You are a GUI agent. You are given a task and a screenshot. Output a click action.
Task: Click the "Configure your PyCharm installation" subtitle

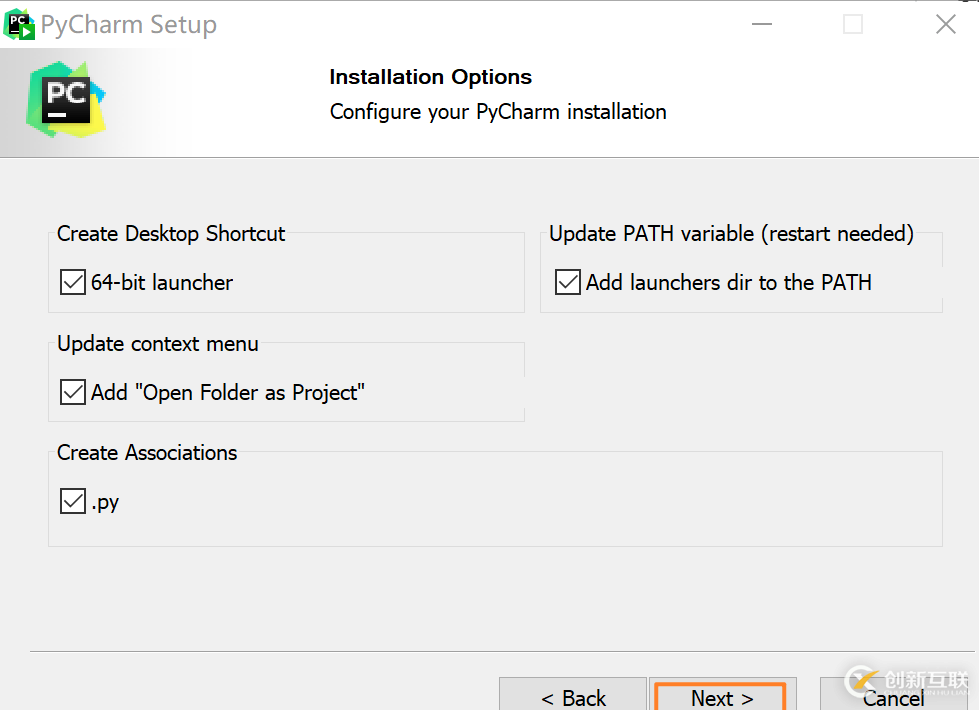(x=497, y=112)
